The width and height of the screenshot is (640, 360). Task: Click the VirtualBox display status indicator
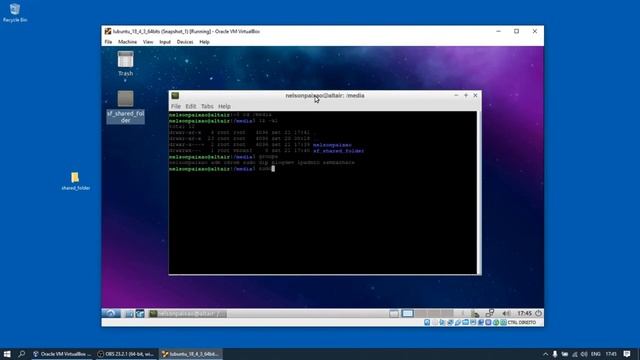473,322
